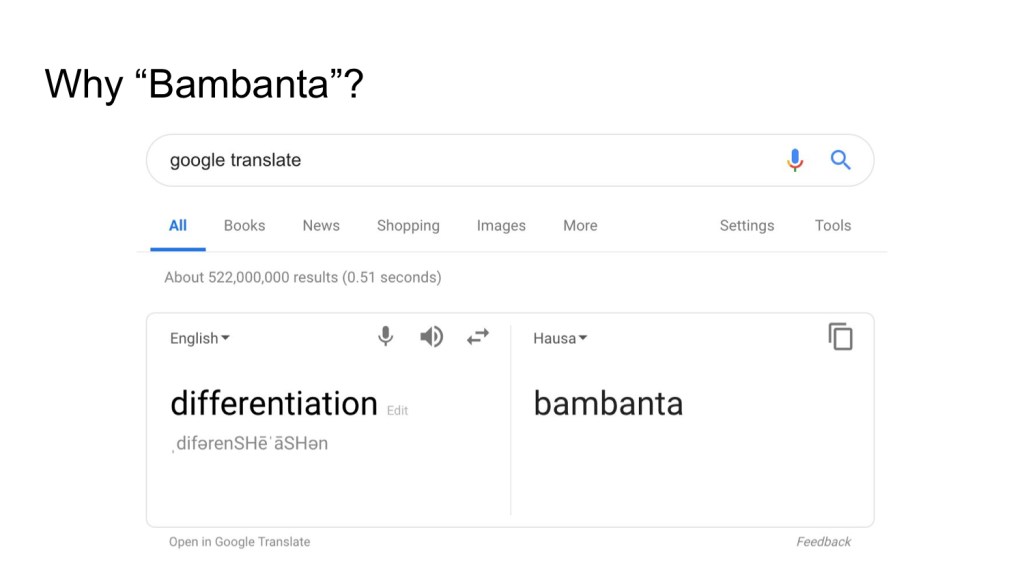Image resolution: width=1024 pixels, height=575 pixels.
Task: Click the blue search magnifier icon
Action: pos(841,160)
